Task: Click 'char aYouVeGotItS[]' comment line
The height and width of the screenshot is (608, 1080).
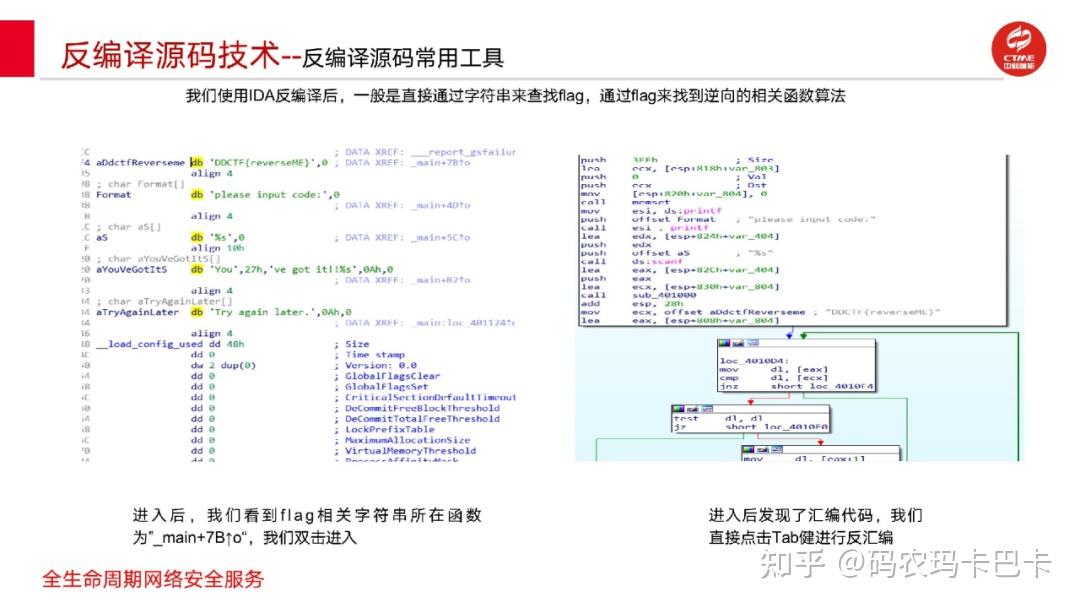Action: pyautogui.click(x=158, y=259)
